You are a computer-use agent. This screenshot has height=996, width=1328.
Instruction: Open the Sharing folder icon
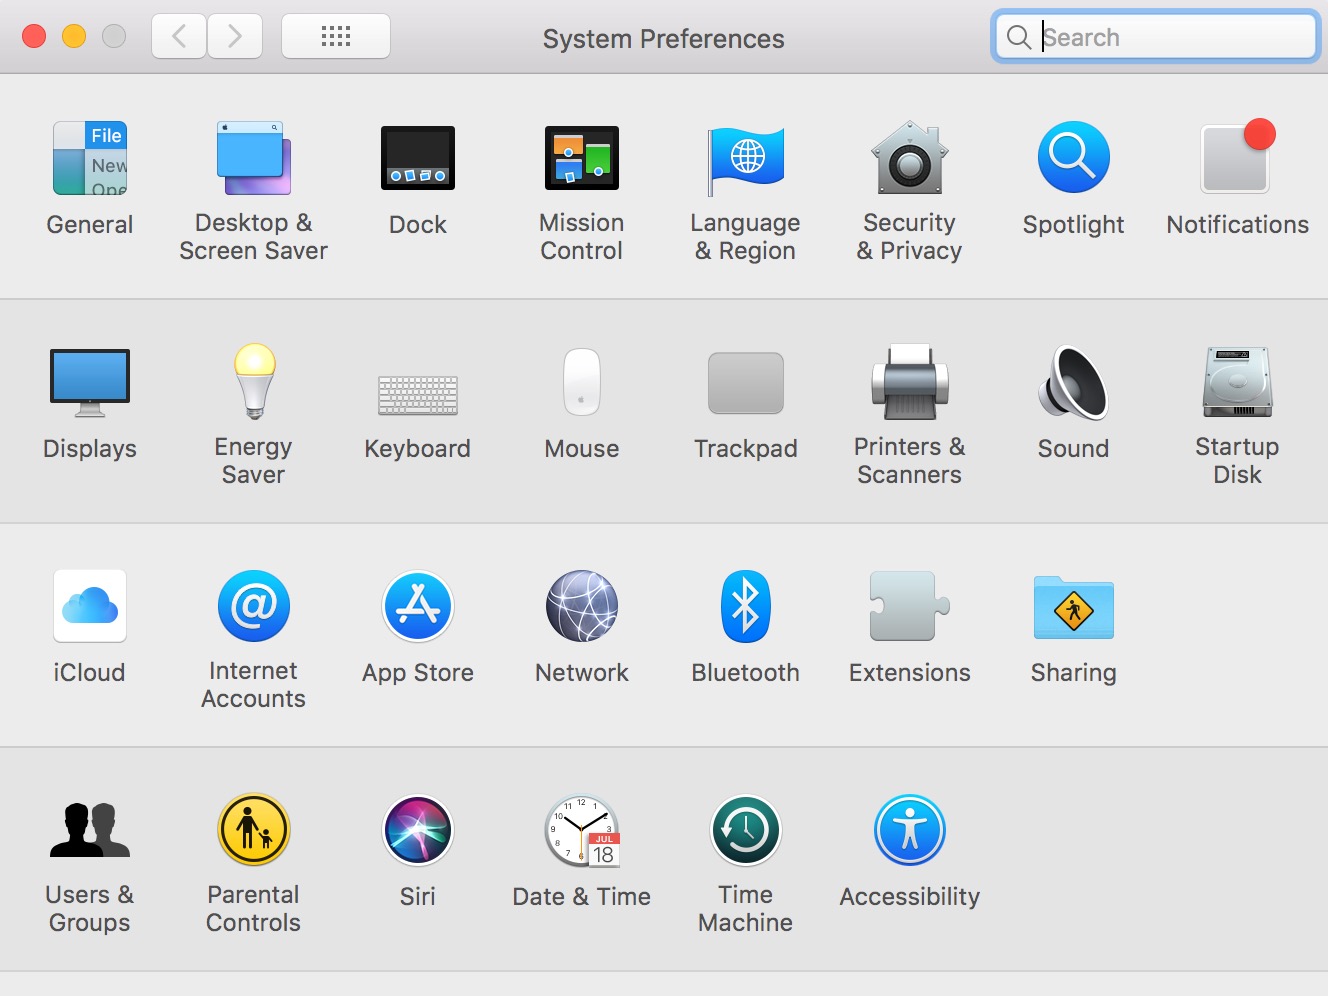click(x=1074, y=606)
